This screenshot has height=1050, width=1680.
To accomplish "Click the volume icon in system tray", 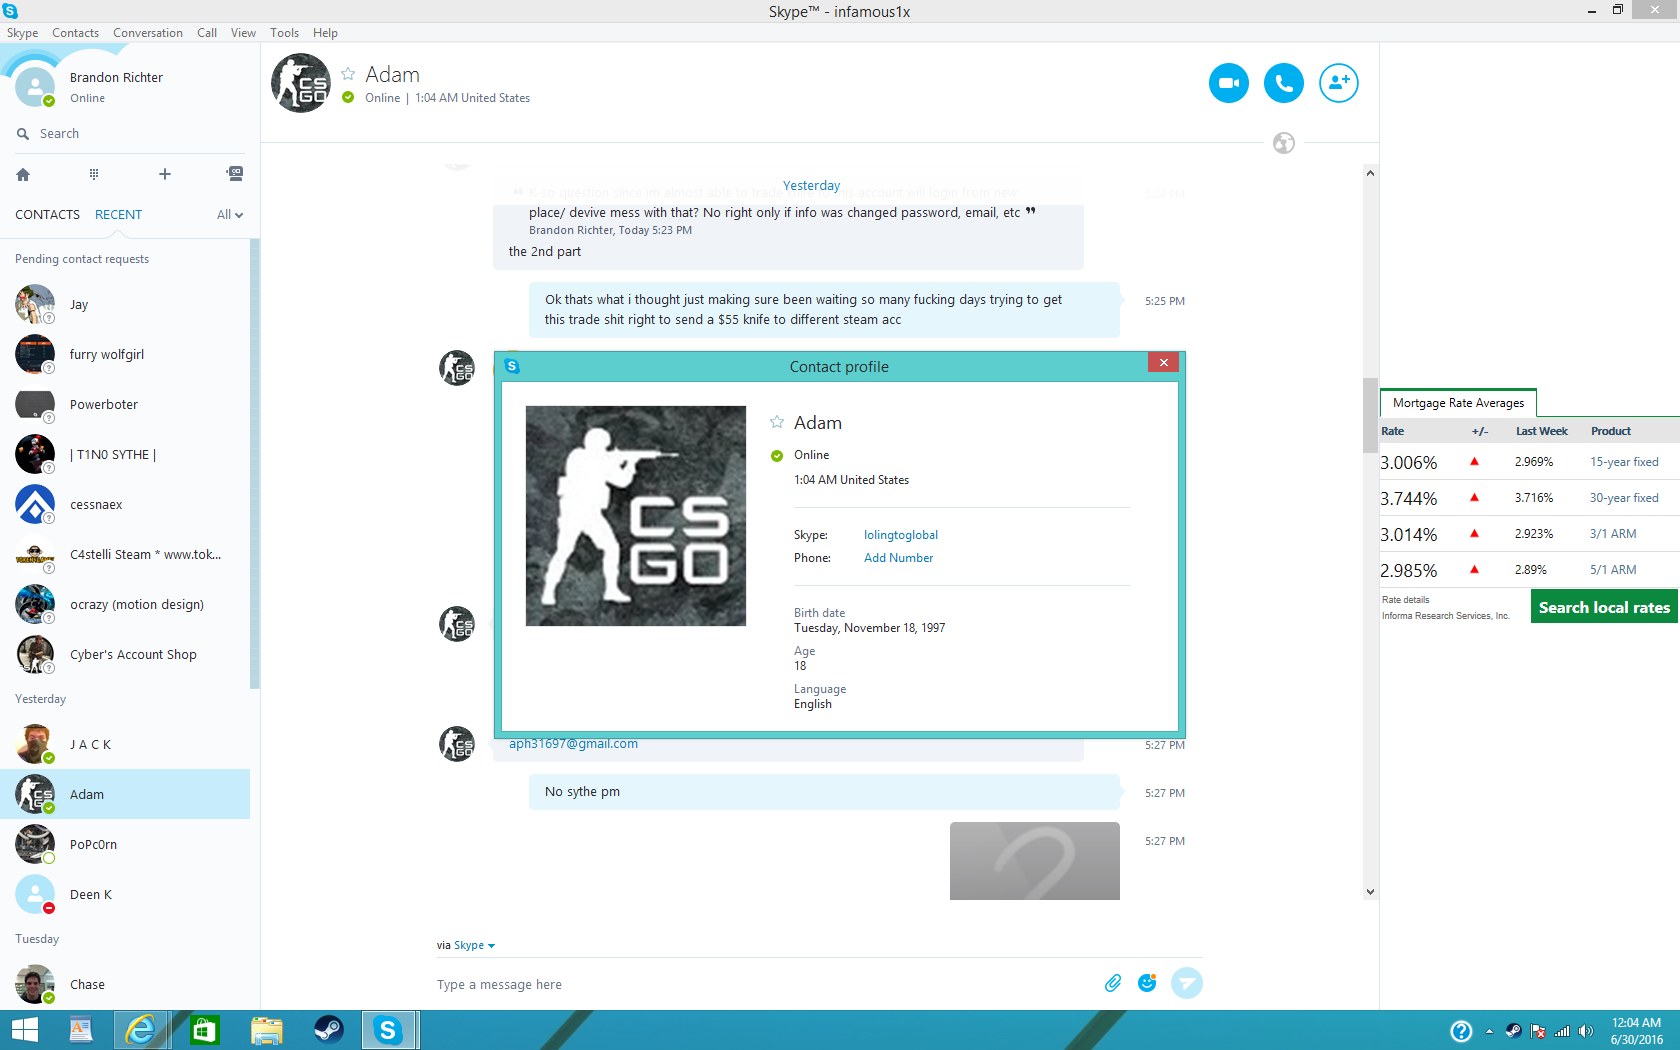I will pyautogui.click(x=1585, y=1031).
